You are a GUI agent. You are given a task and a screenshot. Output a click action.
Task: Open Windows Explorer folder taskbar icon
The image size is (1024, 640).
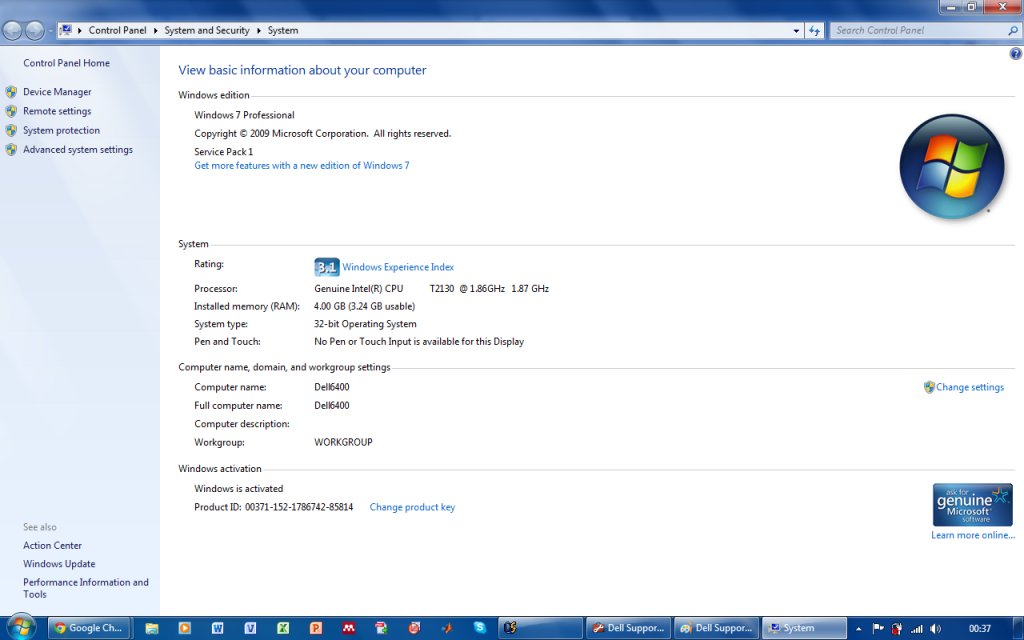click(152, 628)
